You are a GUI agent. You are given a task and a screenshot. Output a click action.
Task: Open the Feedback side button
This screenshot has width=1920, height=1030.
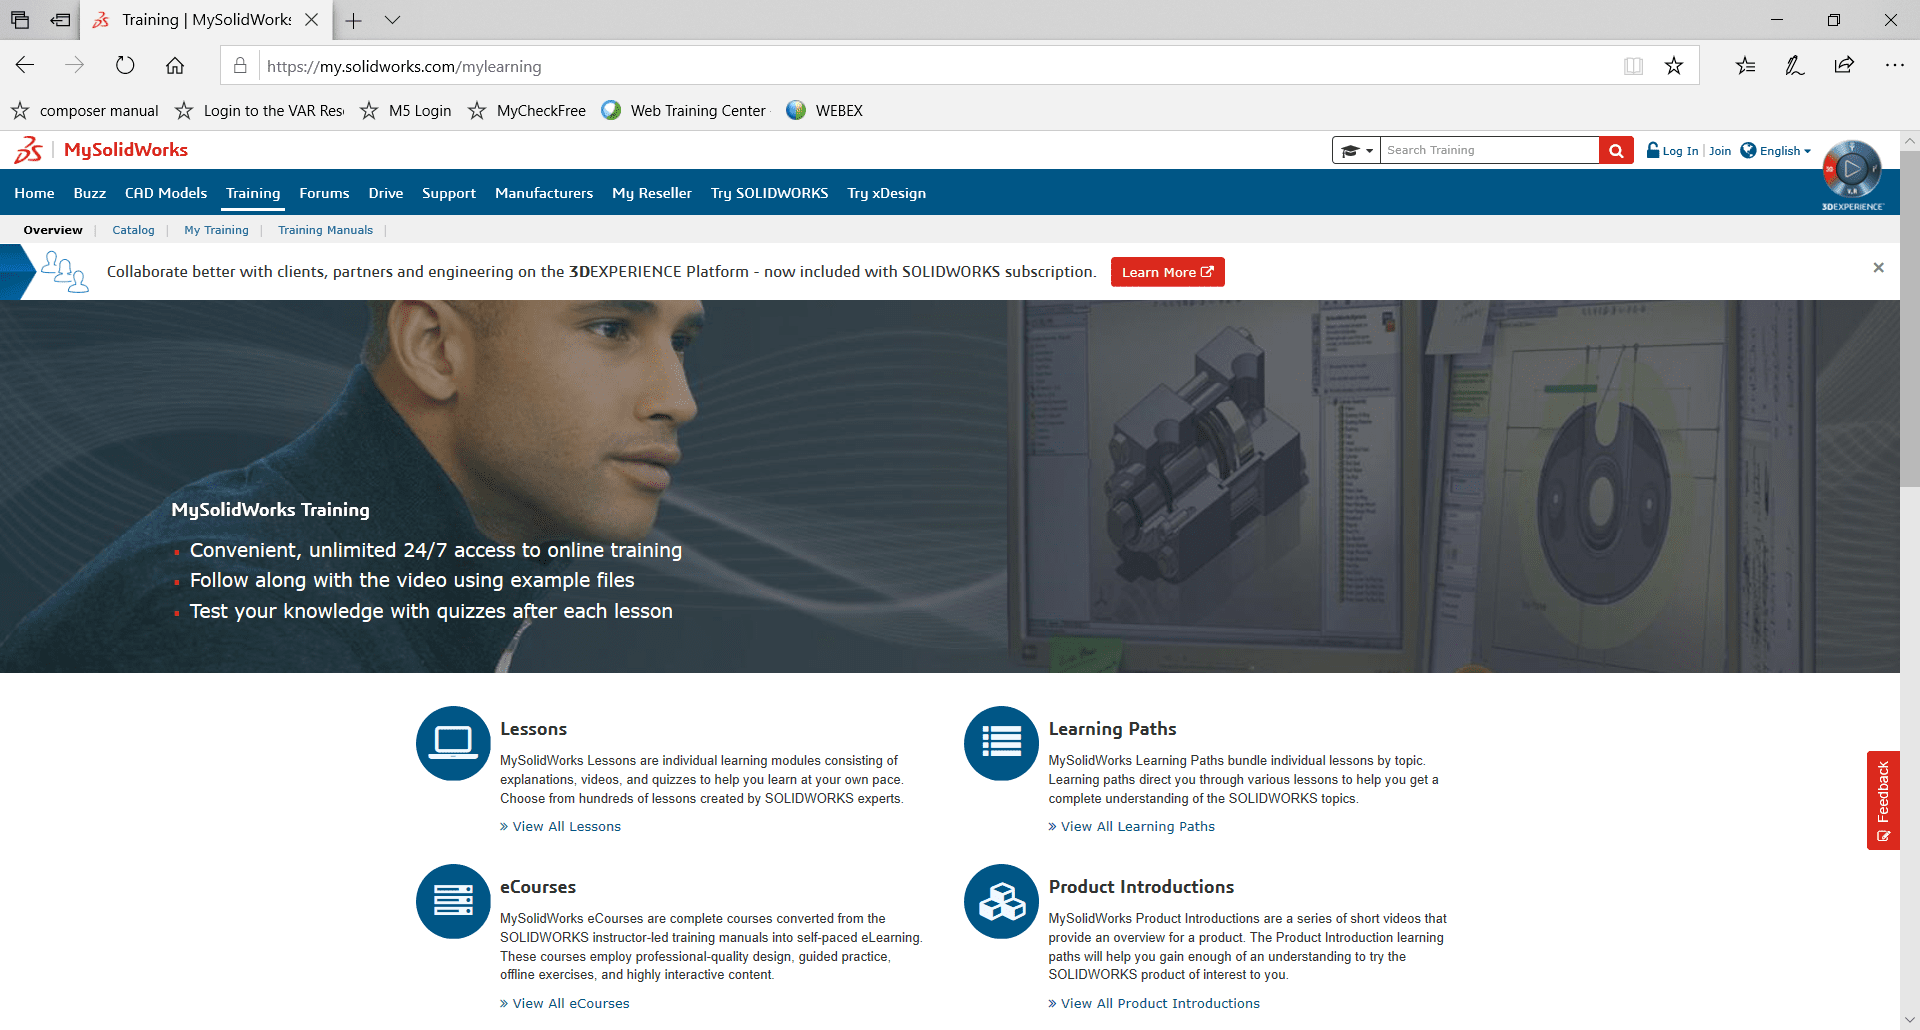[x=1882, y=800]
